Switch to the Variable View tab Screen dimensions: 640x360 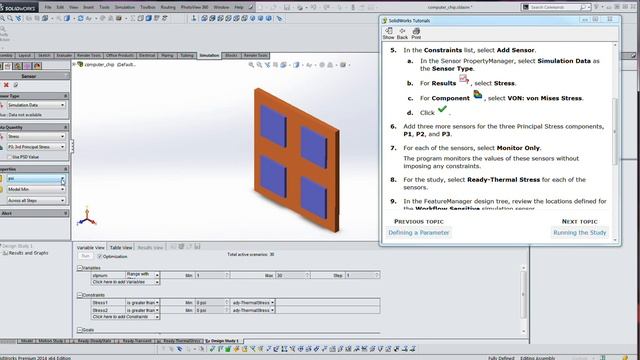(91, 247)
